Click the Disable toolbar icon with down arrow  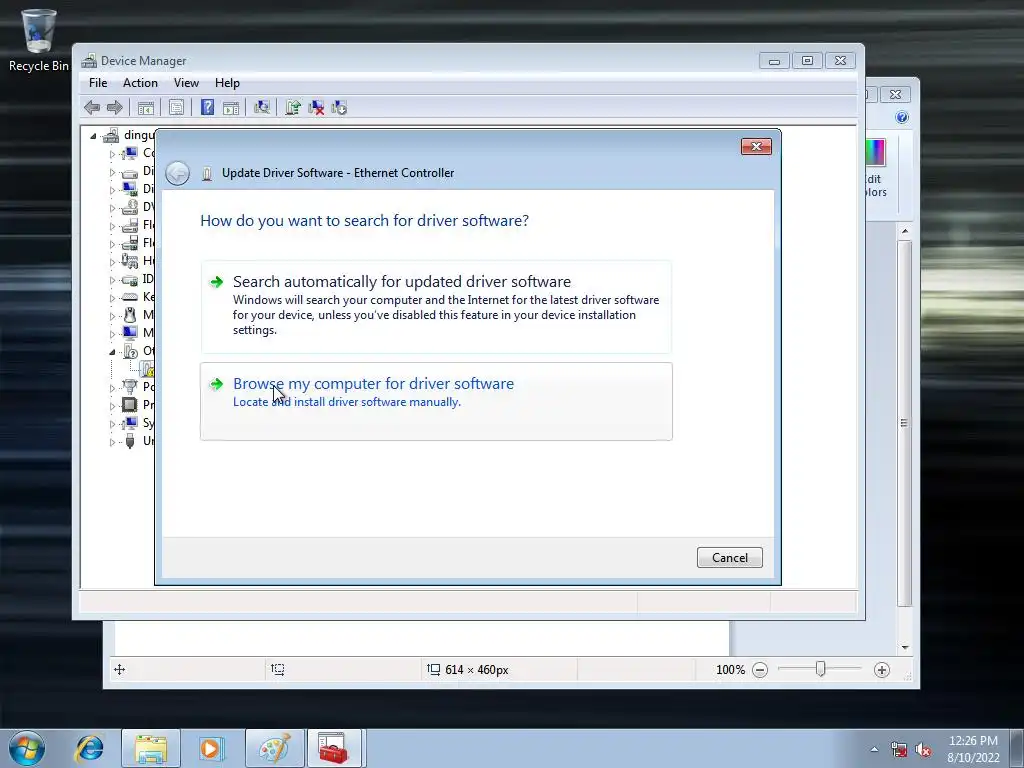[x=339, y=108]
